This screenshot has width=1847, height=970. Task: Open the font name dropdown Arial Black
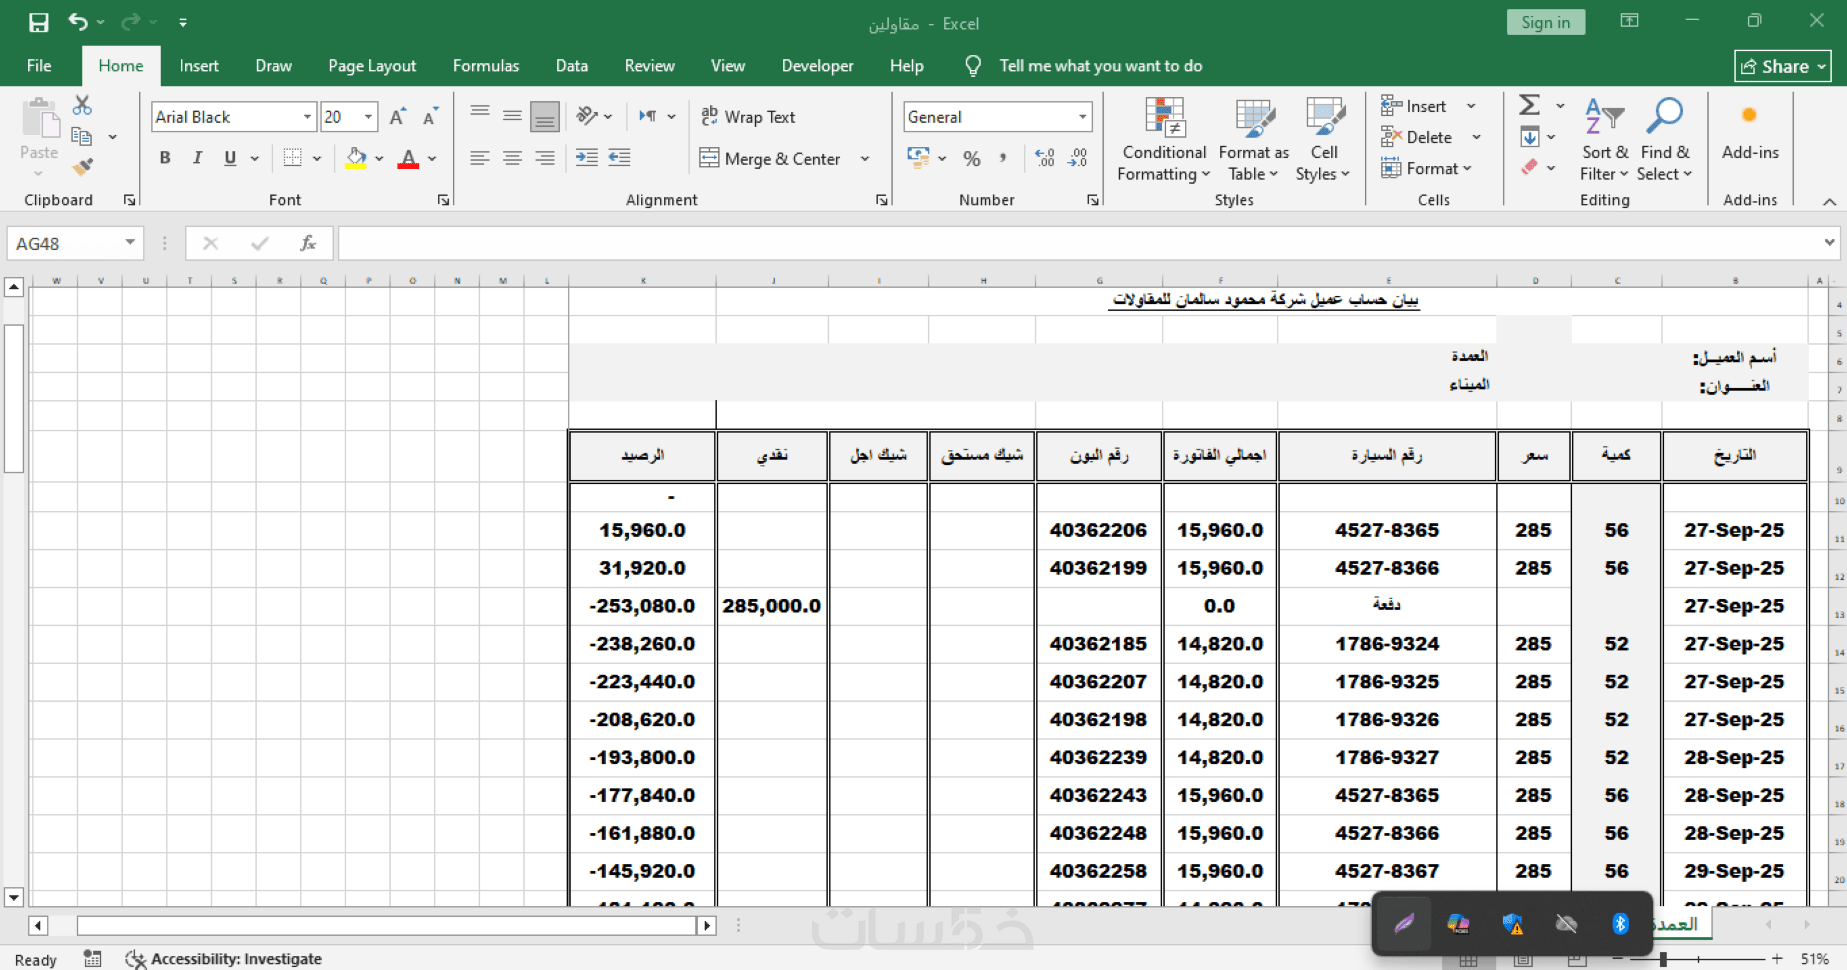(x=307, y=117)
